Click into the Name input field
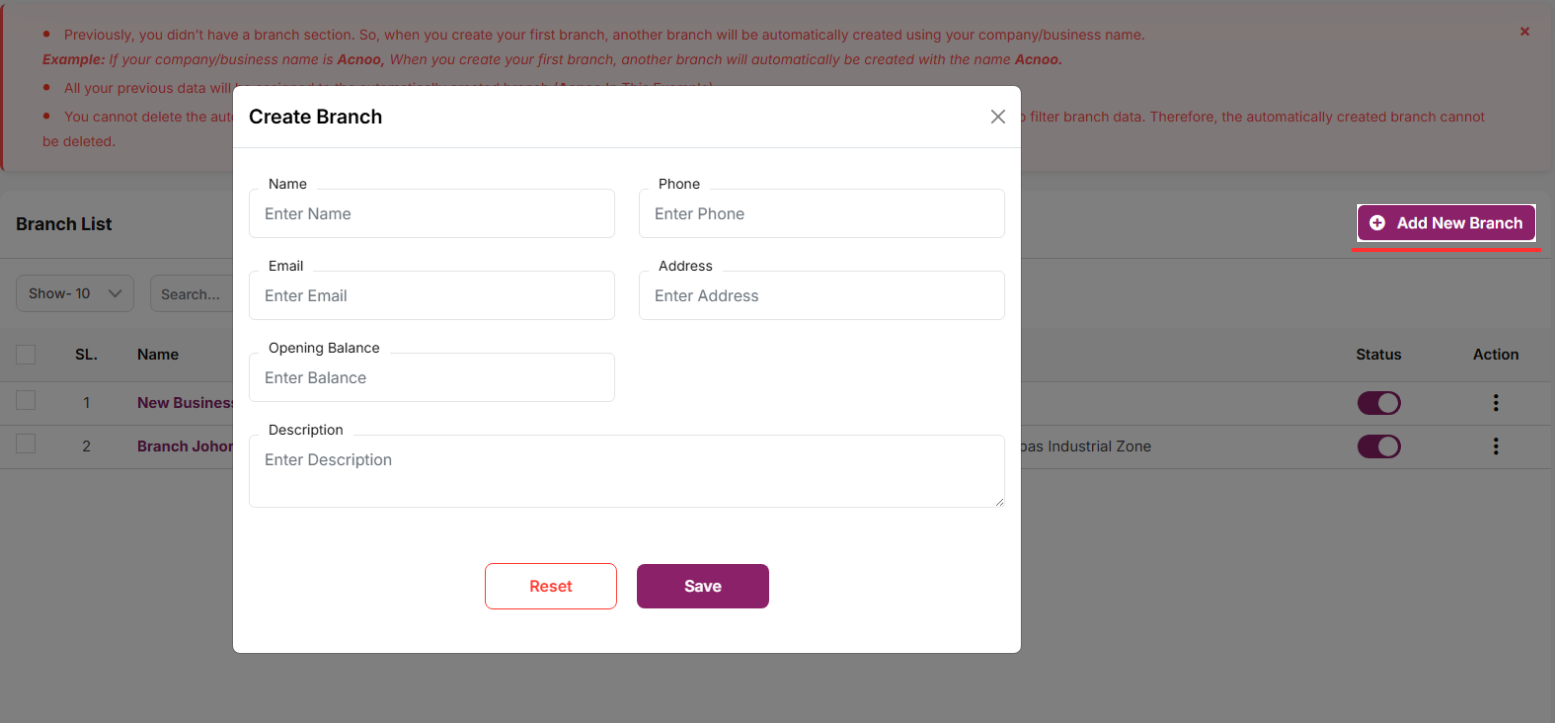Viewport: 1556px width, 724px height. coord(431,214)
